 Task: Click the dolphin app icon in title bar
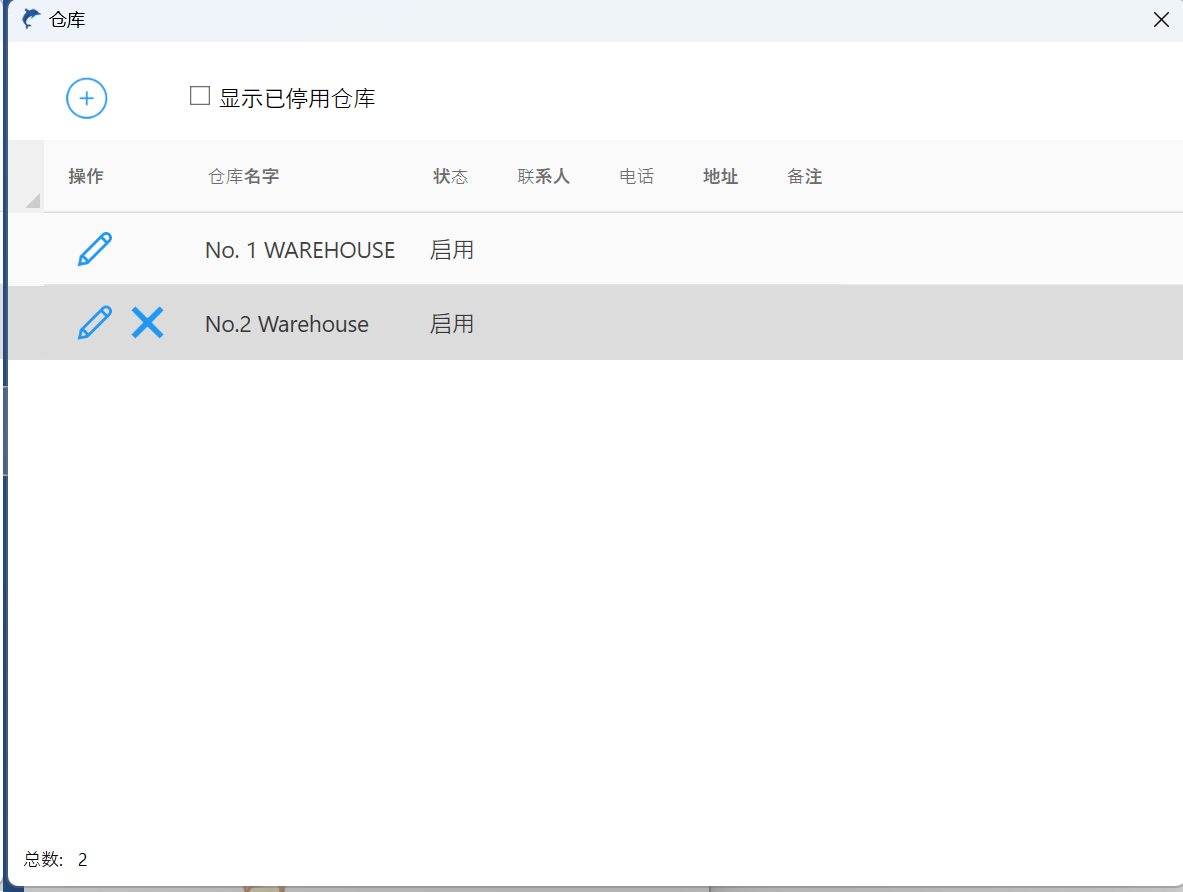click(x=31, y=19)
